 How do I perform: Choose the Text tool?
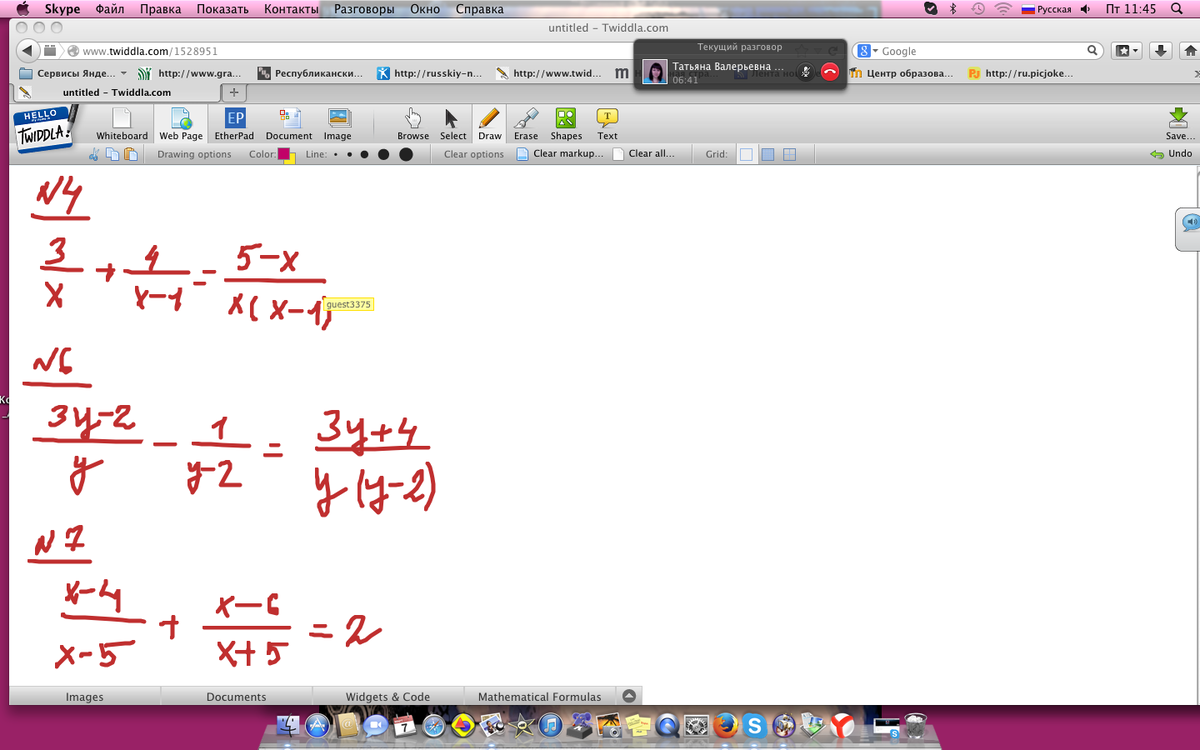click(x=607, y=124)
